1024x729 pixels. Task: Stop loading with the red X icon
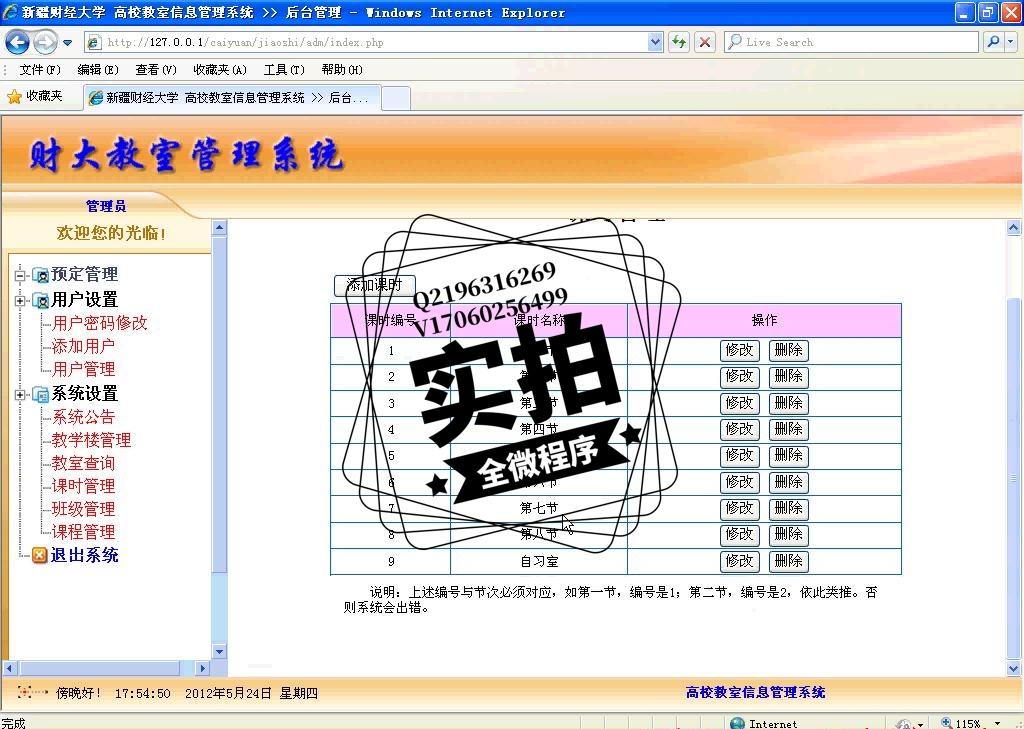tap(705, 42)
